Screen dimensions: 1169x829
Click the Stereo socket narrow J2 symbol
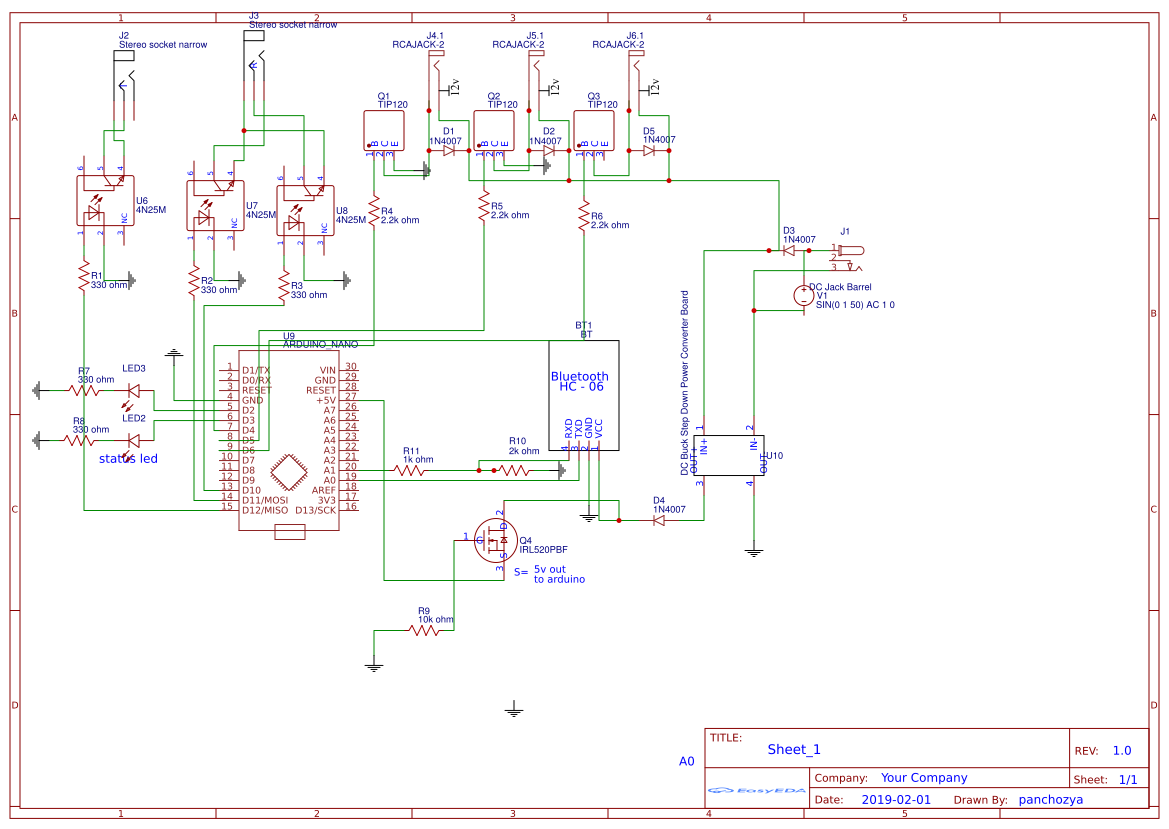[x=120, y=70]
